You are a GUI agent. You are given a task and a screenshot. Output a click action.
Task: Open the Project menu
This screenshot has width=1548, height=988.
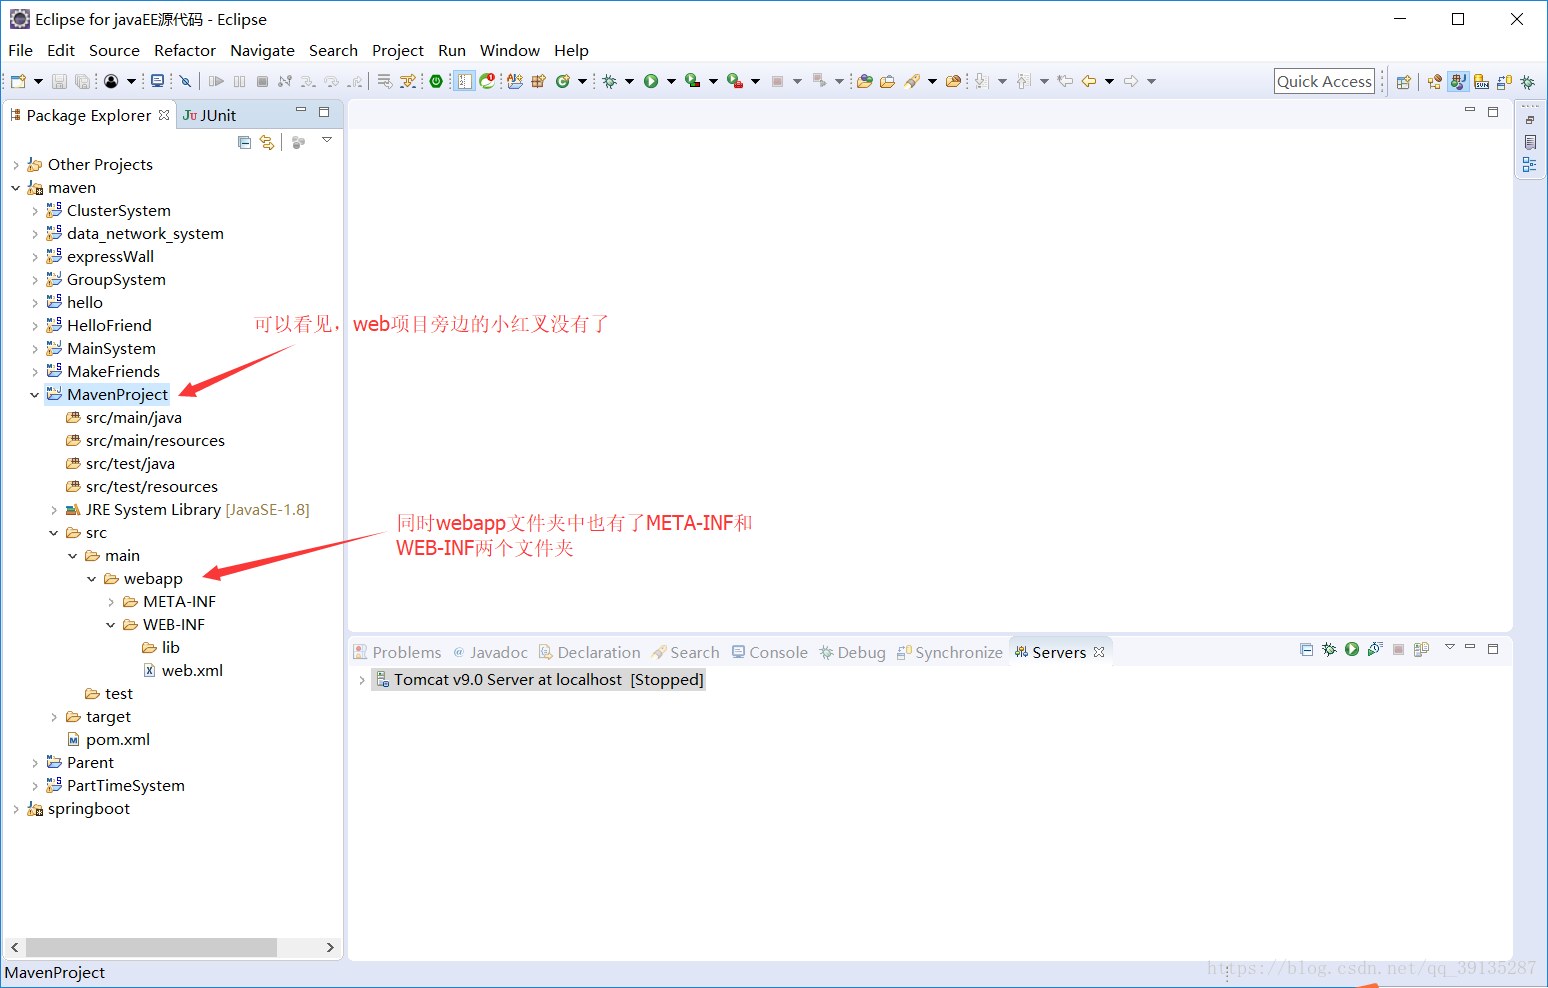(x=398, y=50)
